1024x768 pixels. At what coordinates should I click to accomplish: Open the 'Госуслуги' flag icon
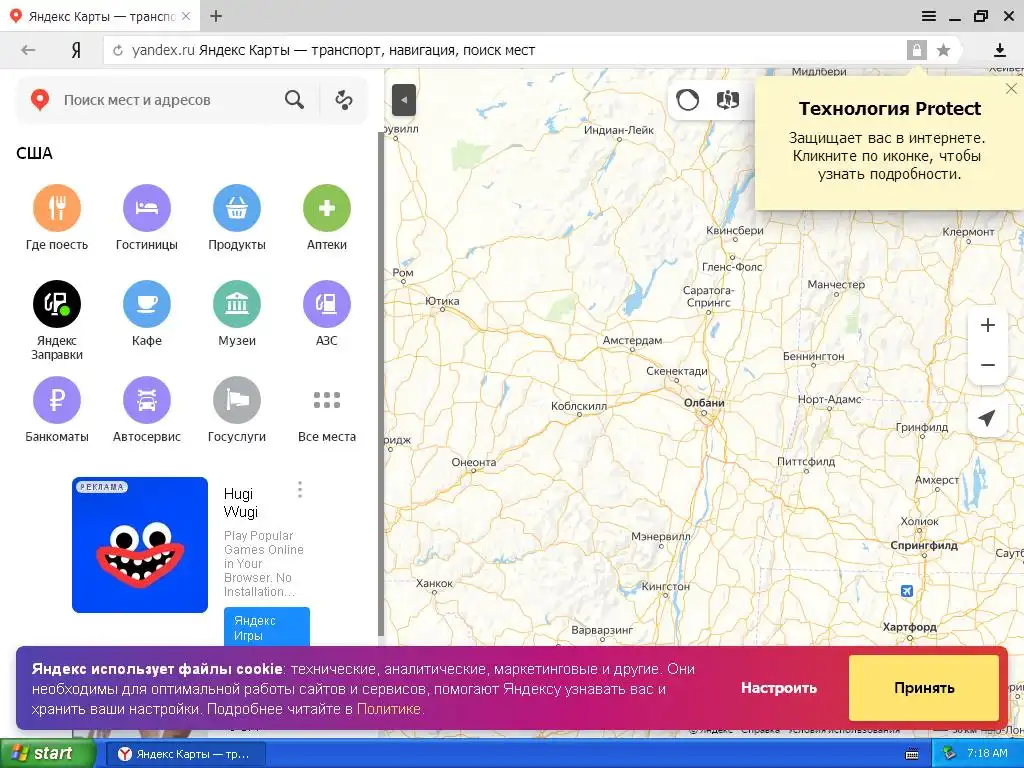point(237,400)
